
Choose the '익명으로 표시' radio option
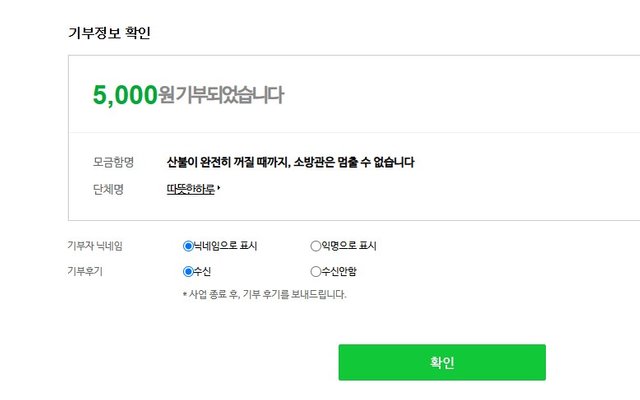coord(316,246)
